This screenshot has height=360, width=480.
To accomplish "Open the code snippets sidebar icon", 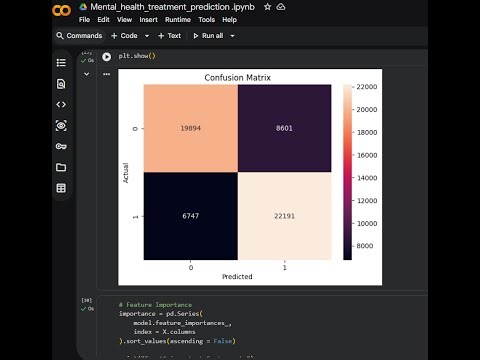I will click(61, 105).
